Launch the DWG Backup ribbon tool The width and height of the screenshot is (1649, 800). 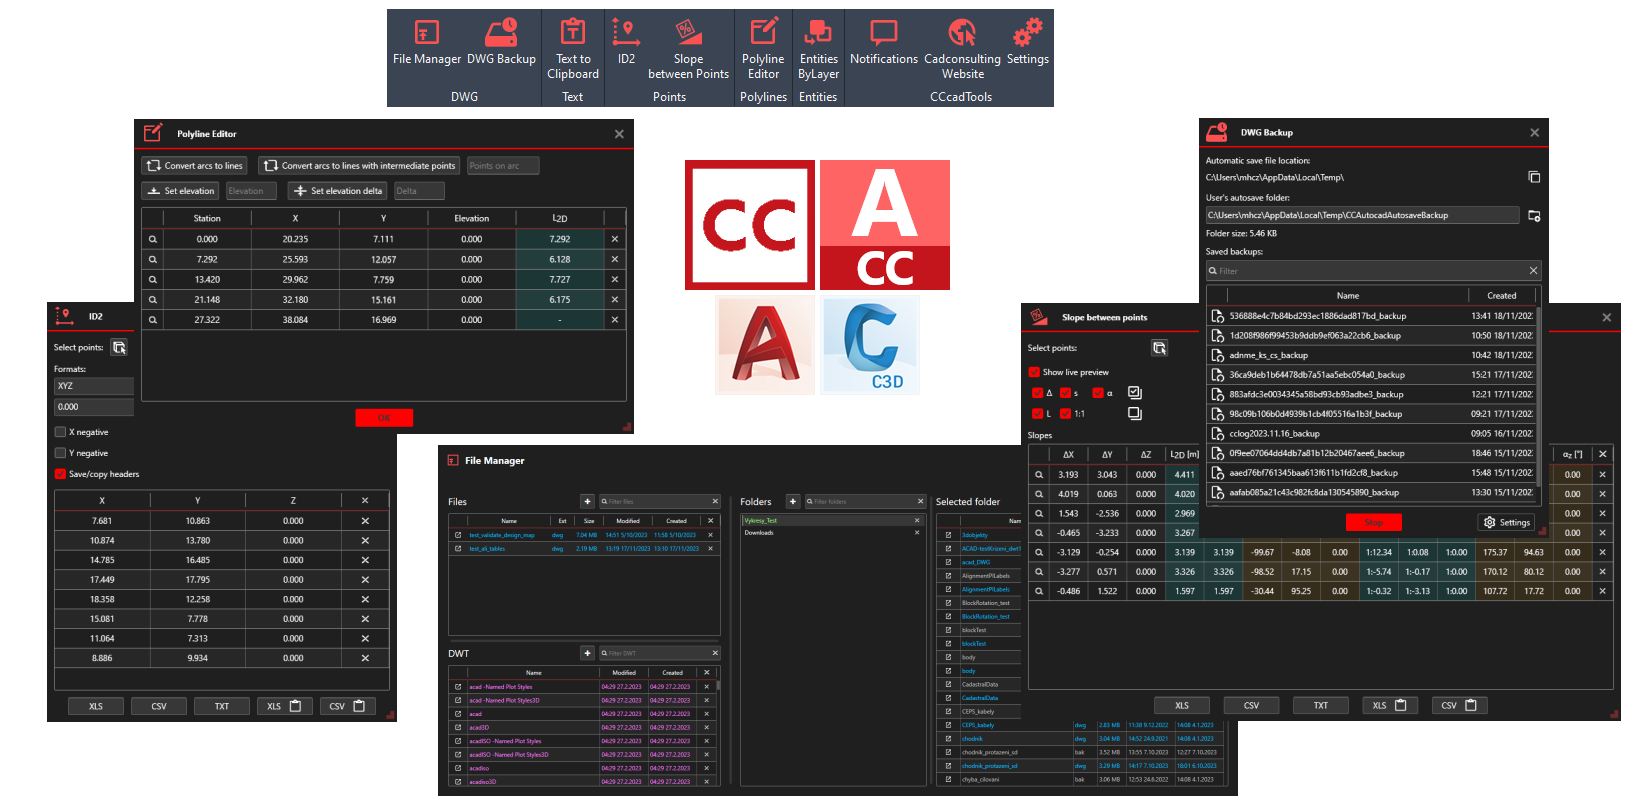coord(501,43)
